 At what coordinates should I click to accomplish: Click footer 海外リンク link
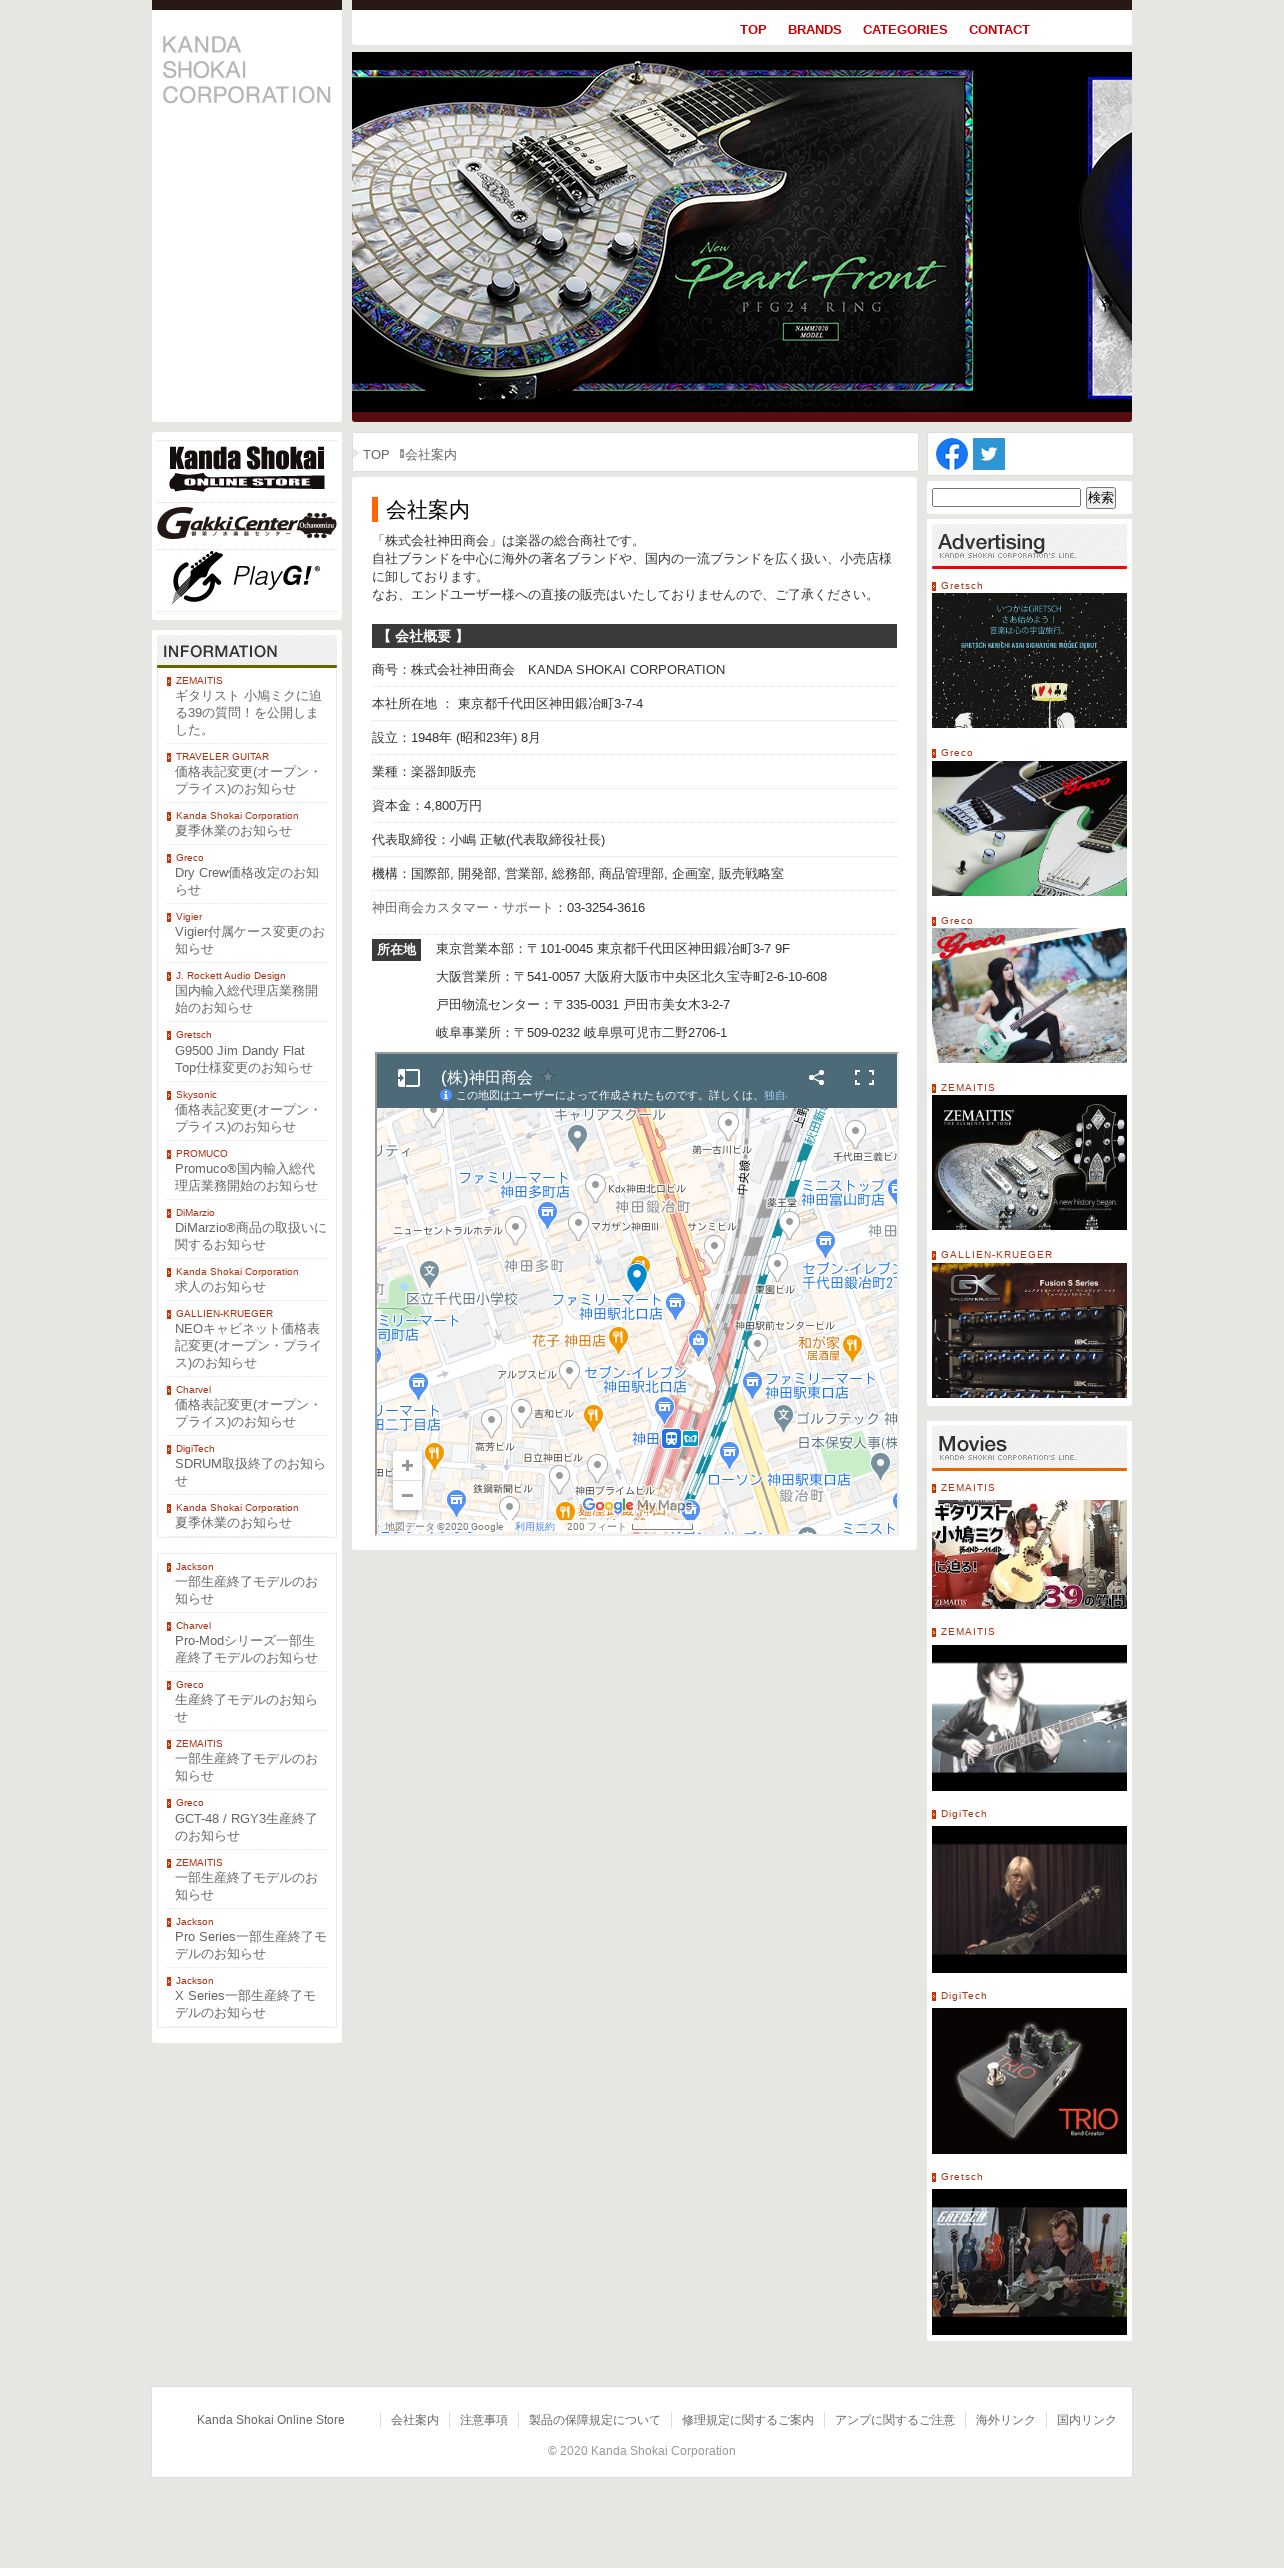(1005, 2420)
